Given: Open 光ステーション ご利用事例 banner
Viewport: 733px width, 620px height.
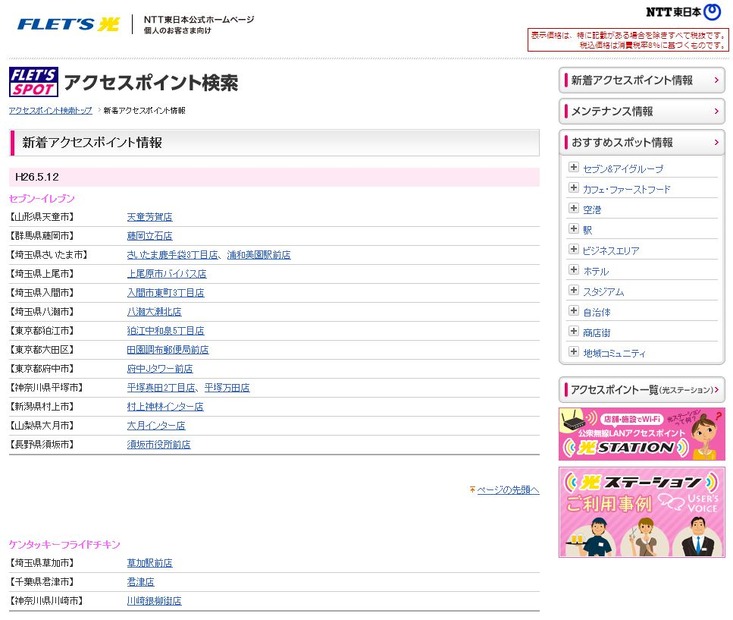Looking at the screenshot, I should pyautogui.click(x=642, y=512).
